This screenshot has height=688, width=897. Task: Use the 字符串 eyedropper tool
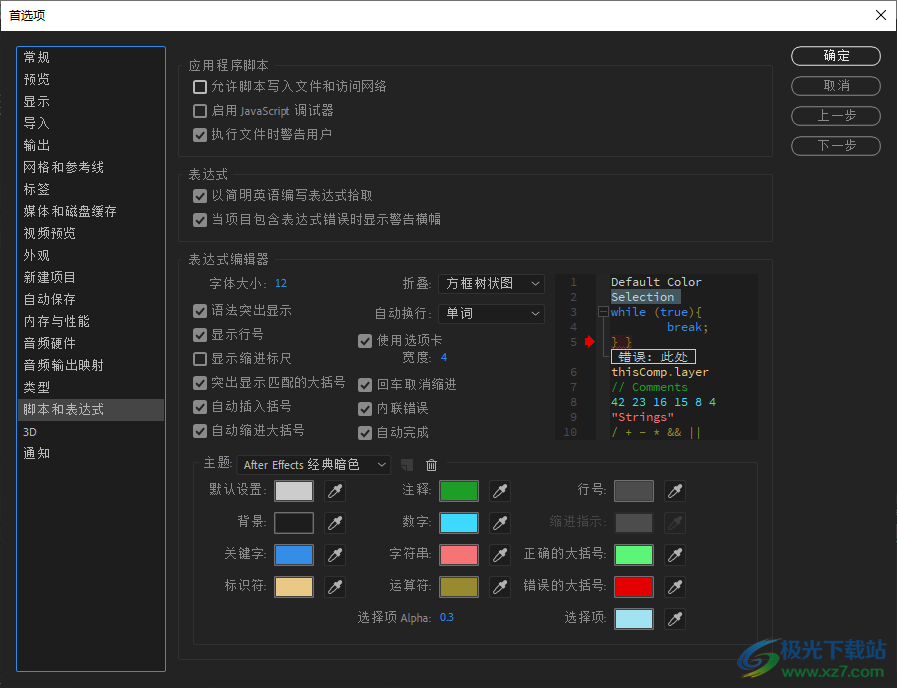(x=500, y=555)
